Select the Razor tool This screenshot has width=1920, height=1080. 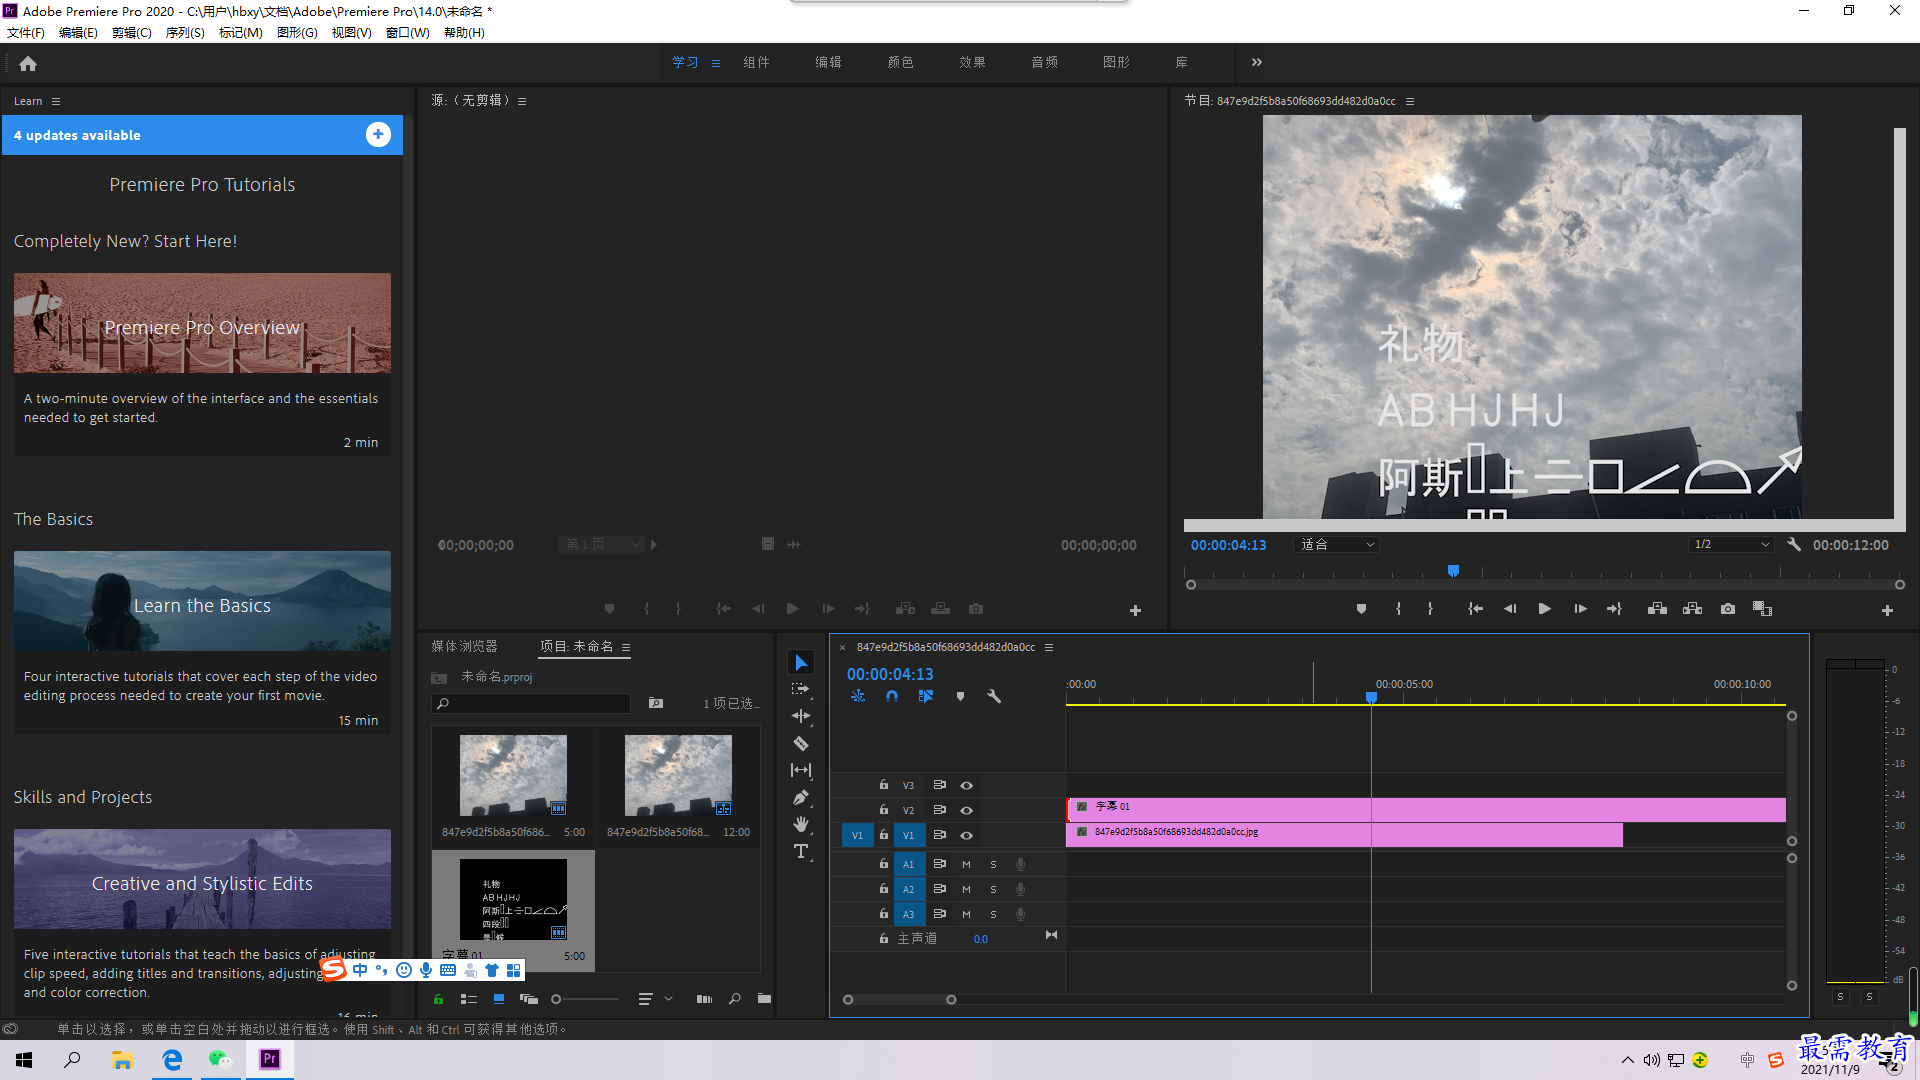click(x=801, y=743)
